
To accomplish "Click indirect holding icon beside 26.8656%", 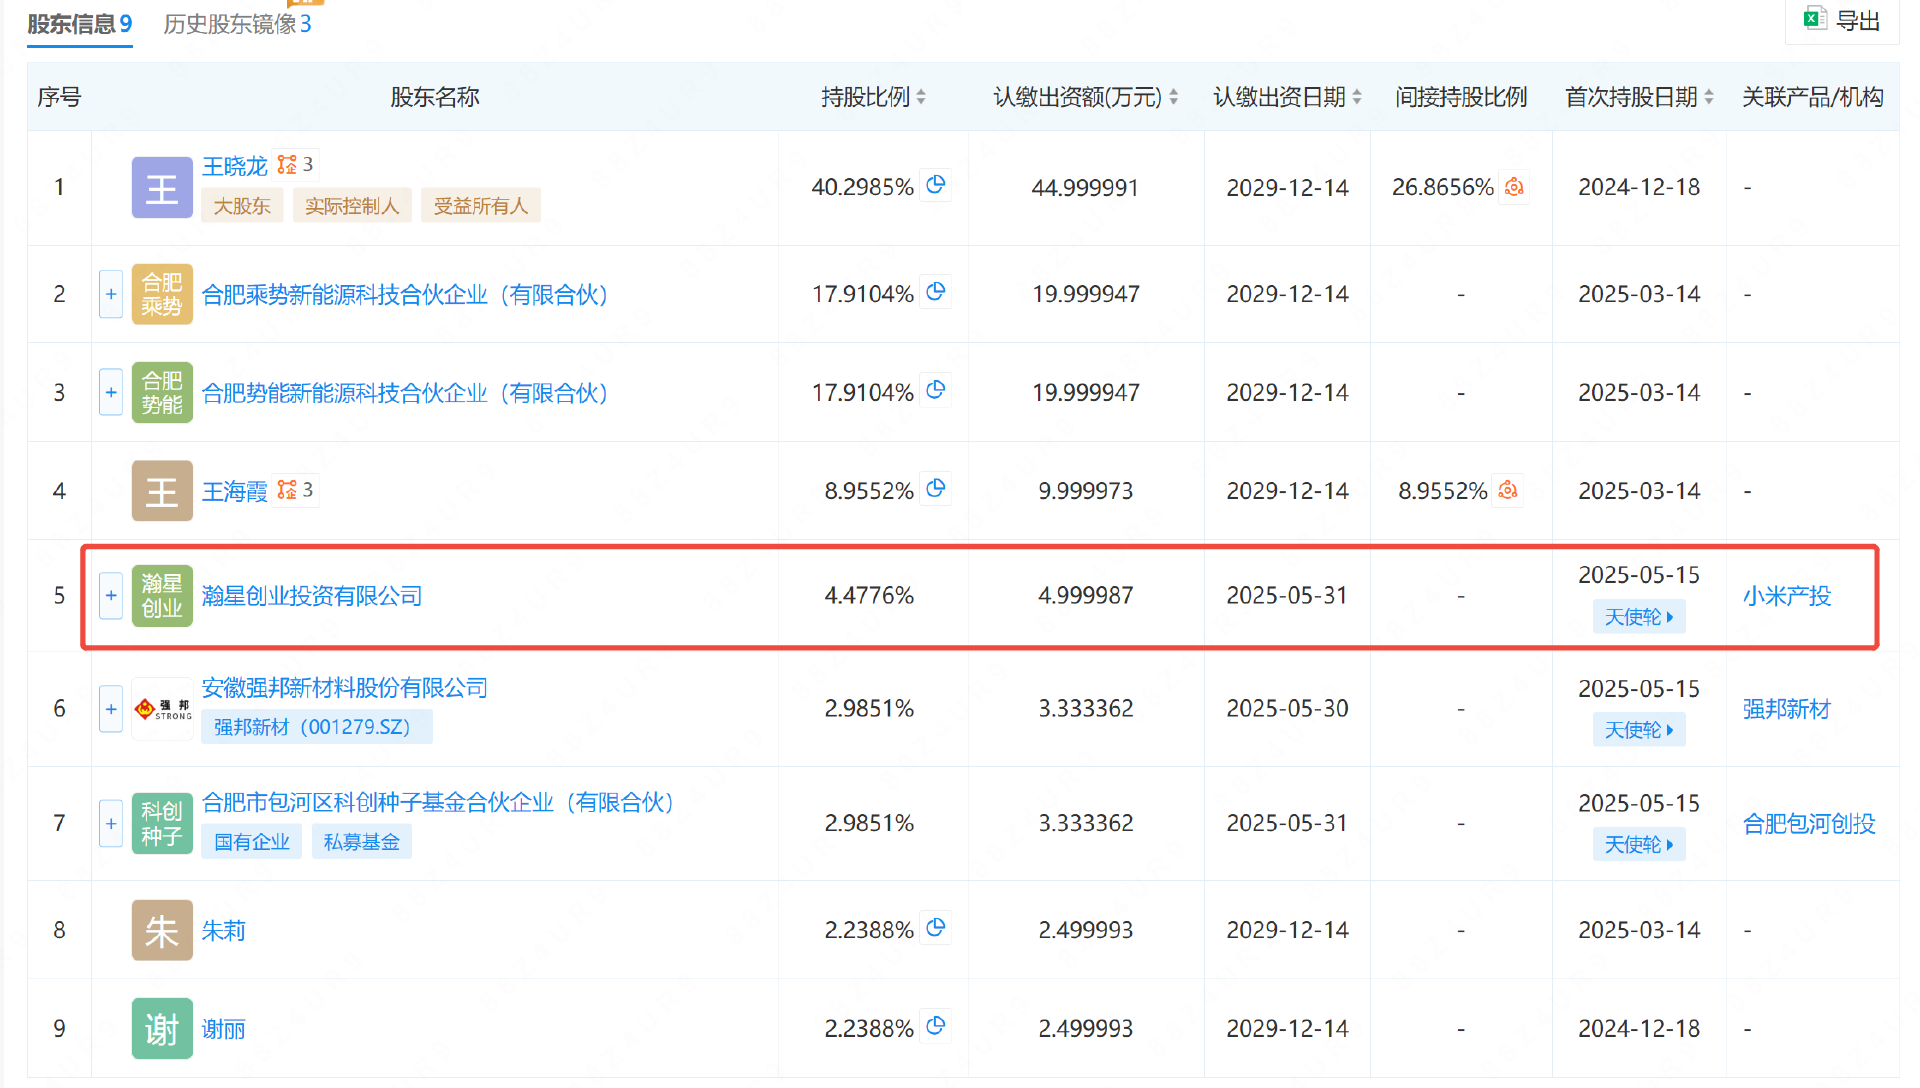I will point(1514,187).
